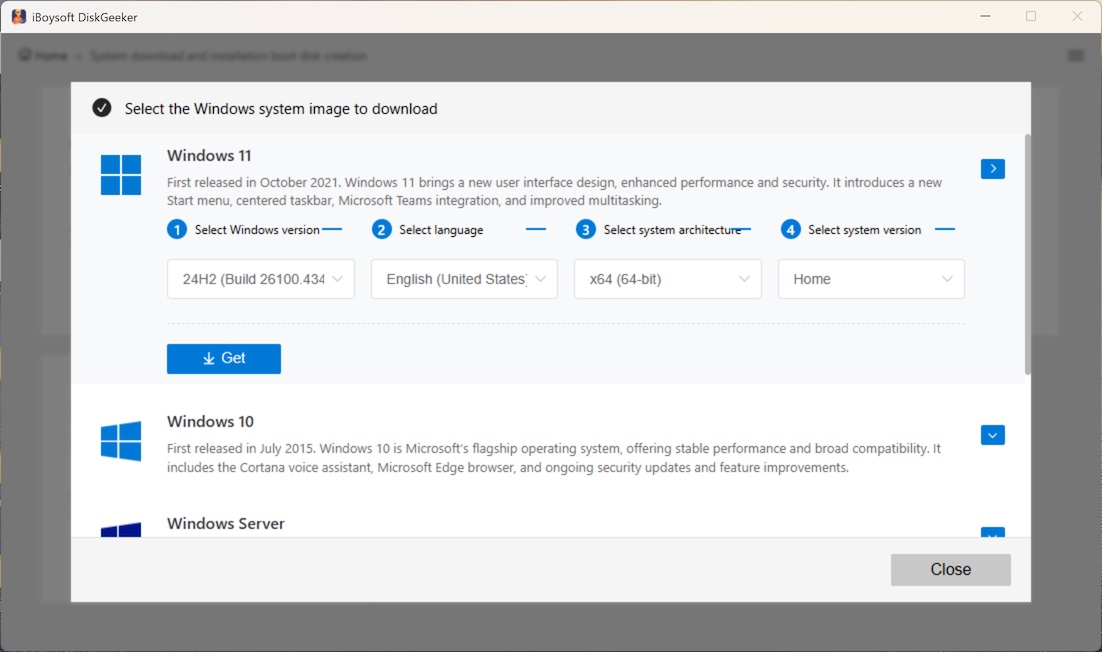1102x652 pixels.
Task: Open the Windows version dropdown showing 24H2
Action: (260, 279)
